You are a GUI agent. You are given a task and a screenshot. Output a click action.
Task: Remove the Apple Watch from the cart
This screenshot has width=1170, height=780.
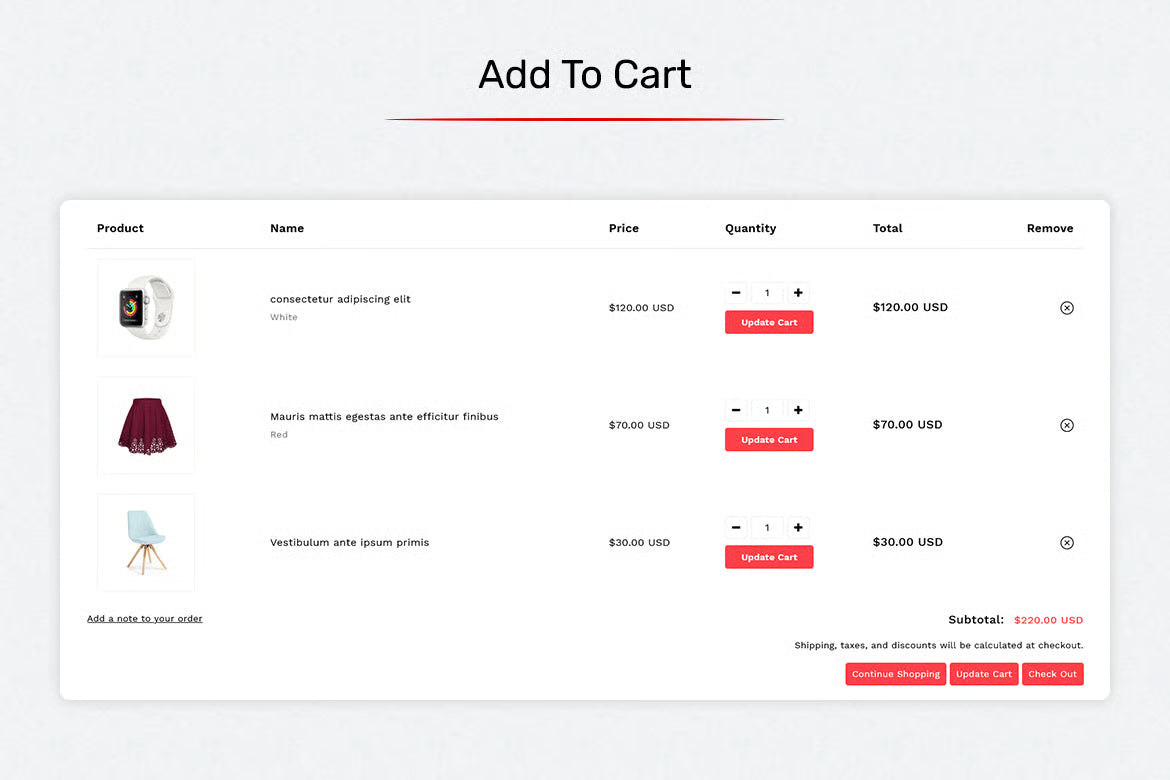tap(1067, 307)
